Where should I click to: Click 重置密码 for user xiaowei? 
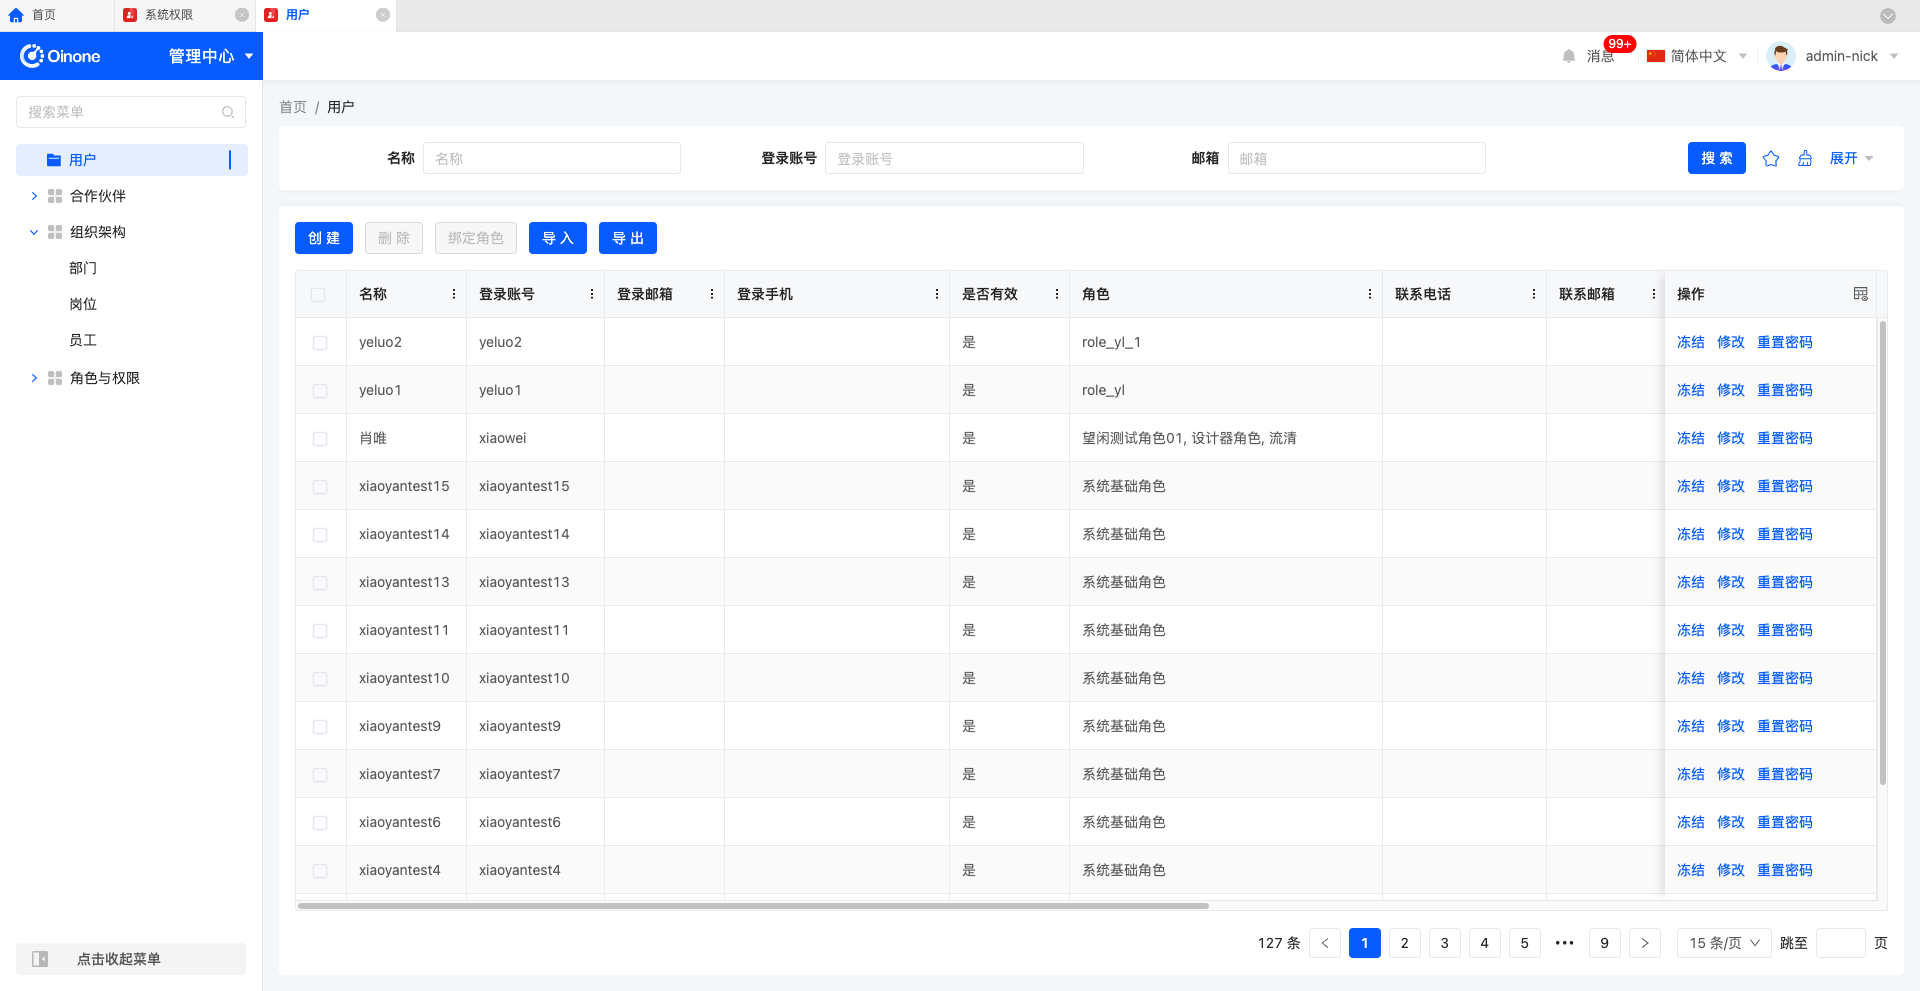point(1785,438)
